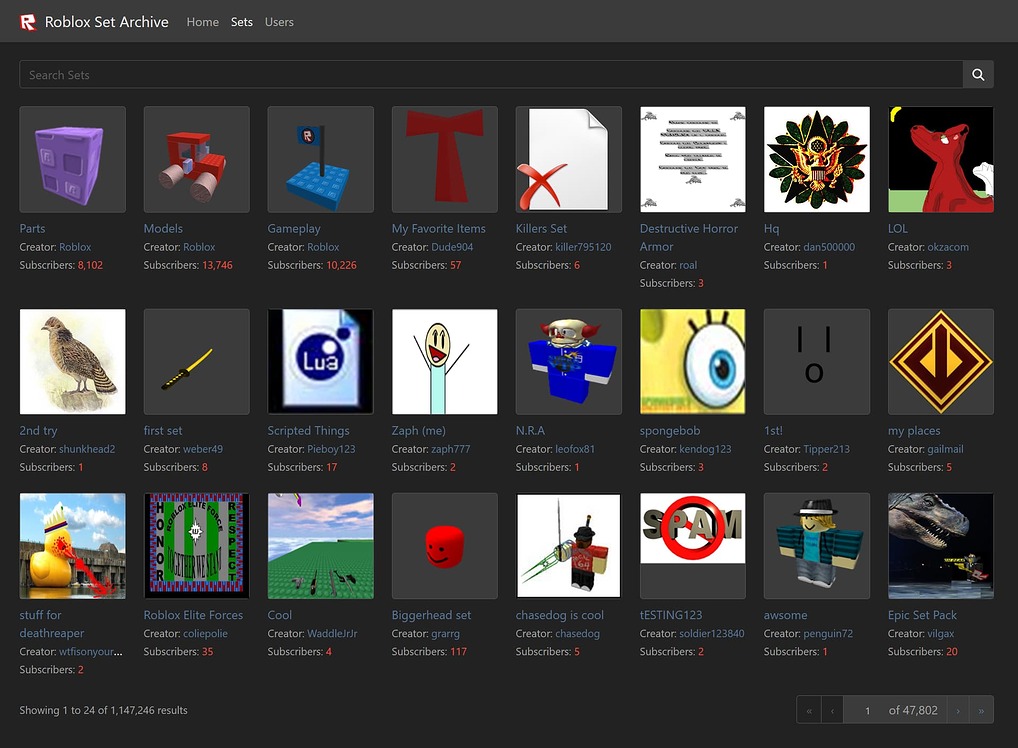Click the previous page arrow icon

(833, 710)
